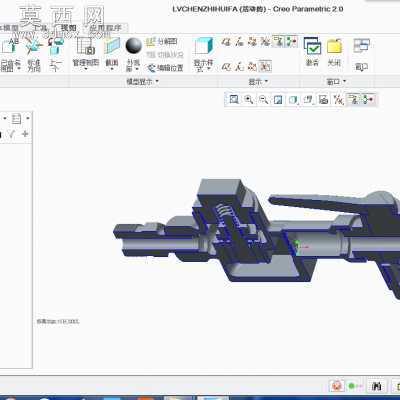Toggle axis display in the ribbon
Image resolution: width=400 pixels, height=400 pixels.
click(x=239, y=42)
